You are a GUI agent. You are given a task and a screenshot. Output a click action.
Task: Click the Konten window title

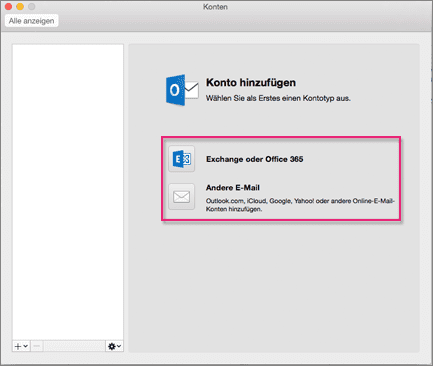pos(215,7)
